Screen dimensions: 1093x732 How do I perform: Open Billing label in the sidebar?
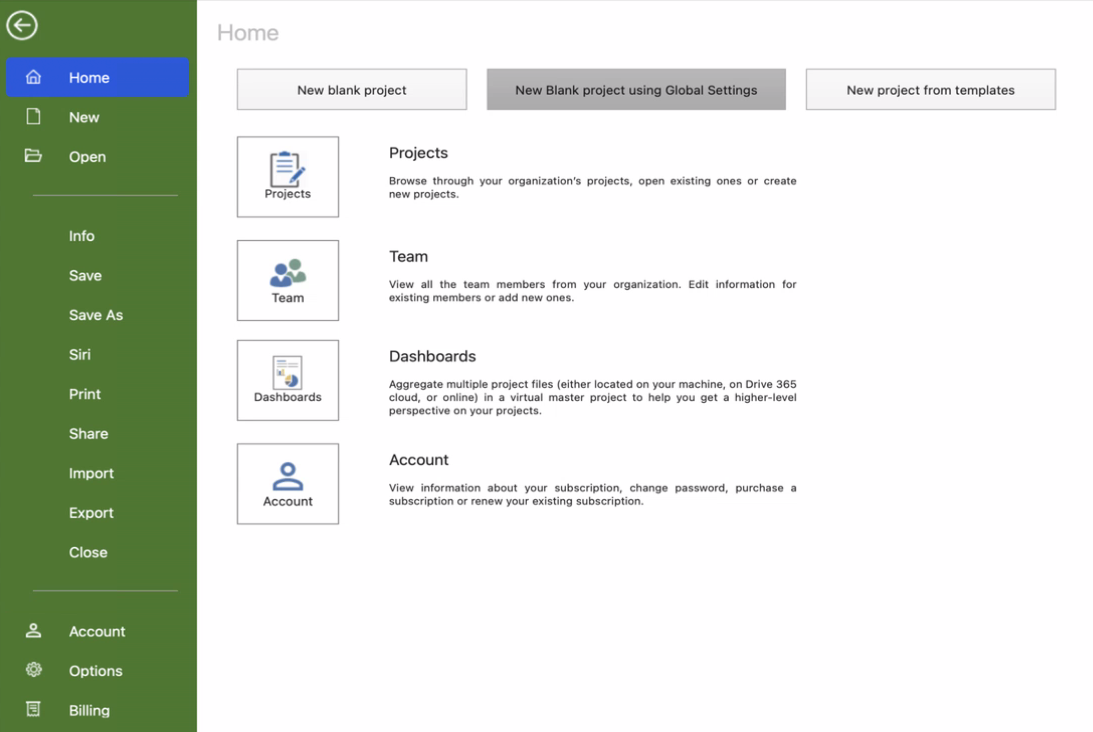coord(89,710)
